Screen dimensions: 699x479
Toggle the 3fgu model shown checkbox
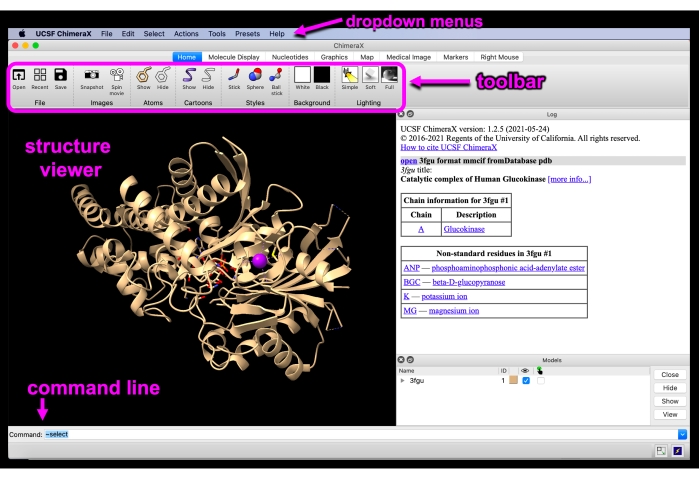click(x=526, y=380)
